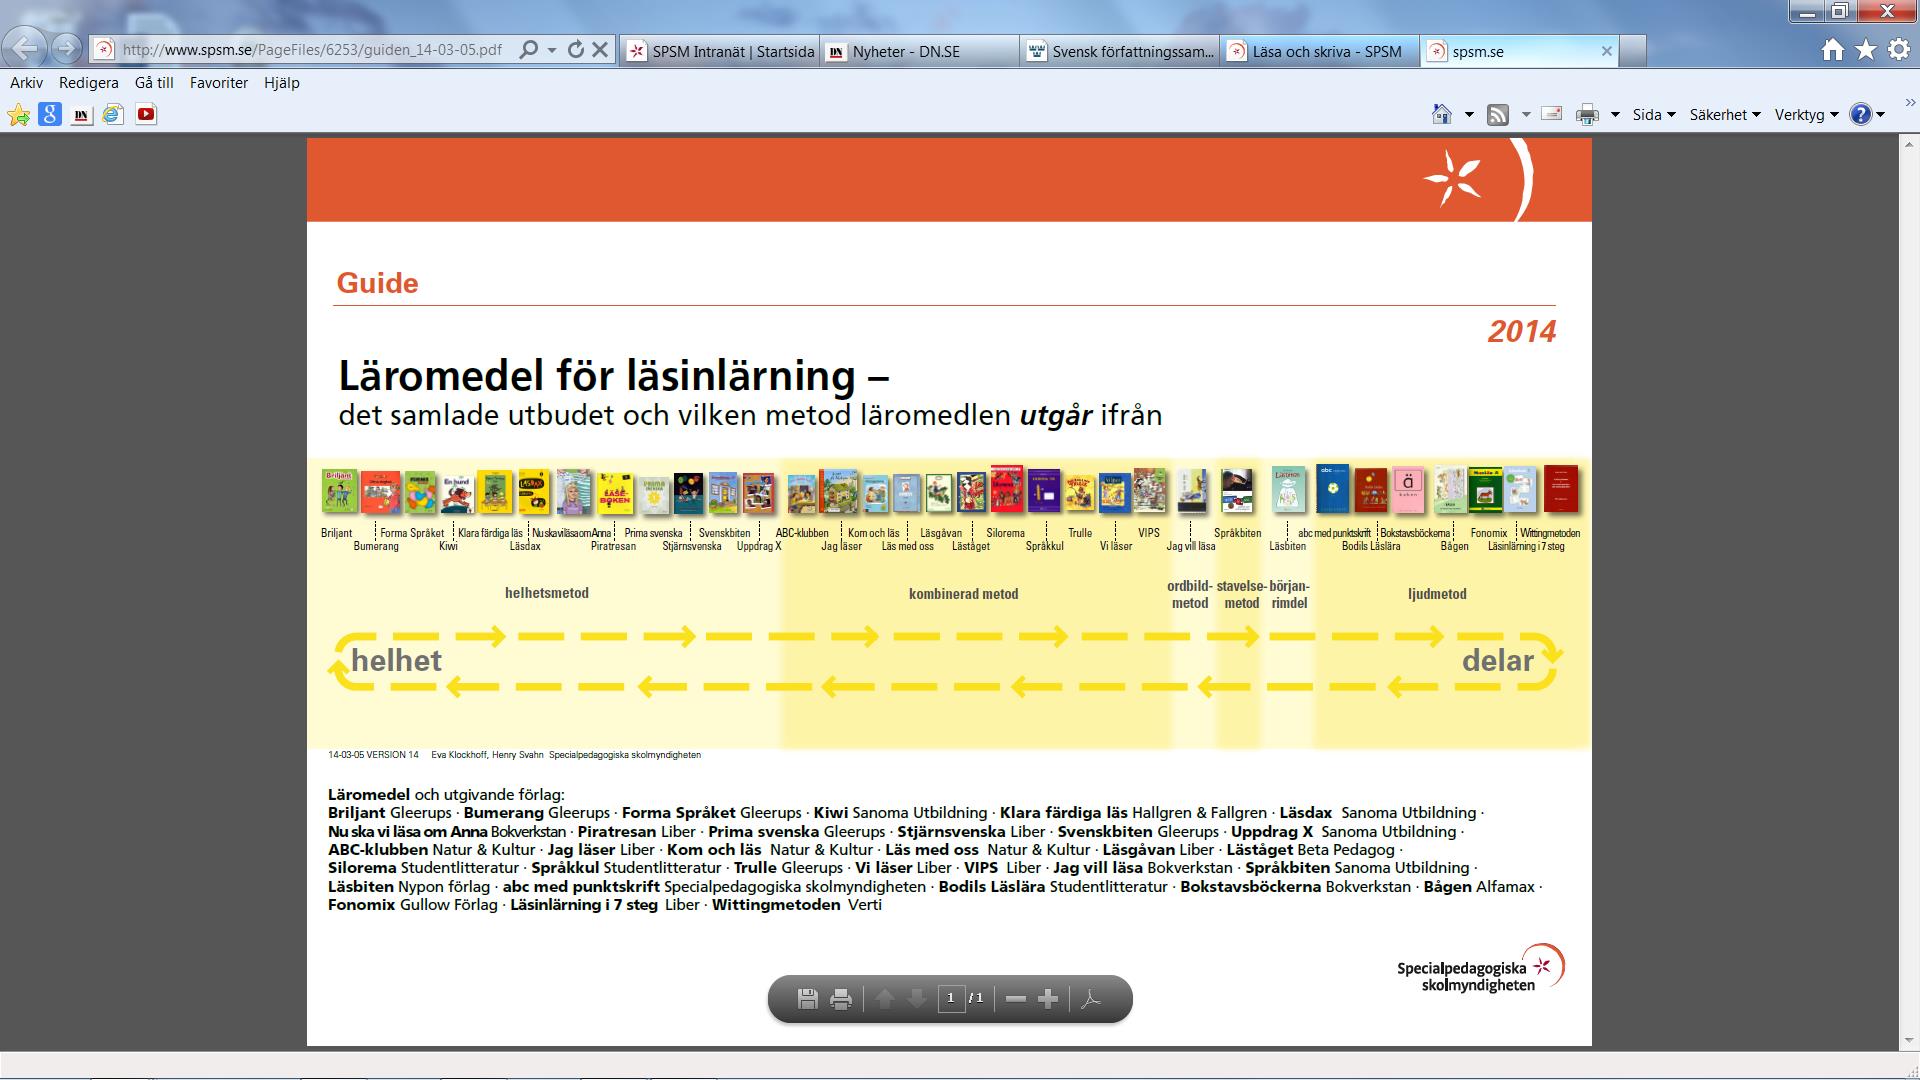Image resolution: width=1920 pixels, height=1080 pixels.
Task: Click the vertical scrollbar down arrow
Action: pos(1909,1041)
